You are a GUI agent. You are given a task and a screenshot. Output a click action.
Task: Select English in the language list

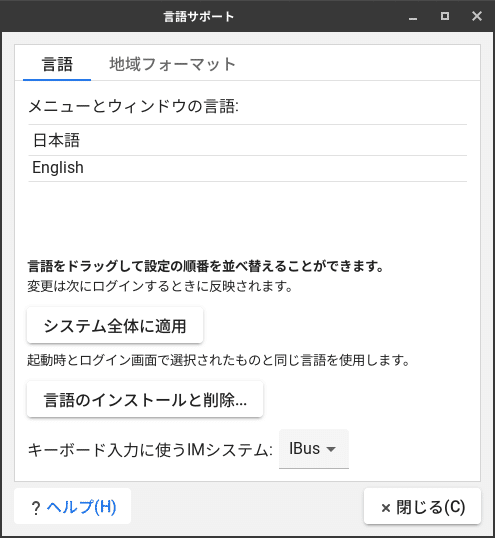(x=247, y=168)
